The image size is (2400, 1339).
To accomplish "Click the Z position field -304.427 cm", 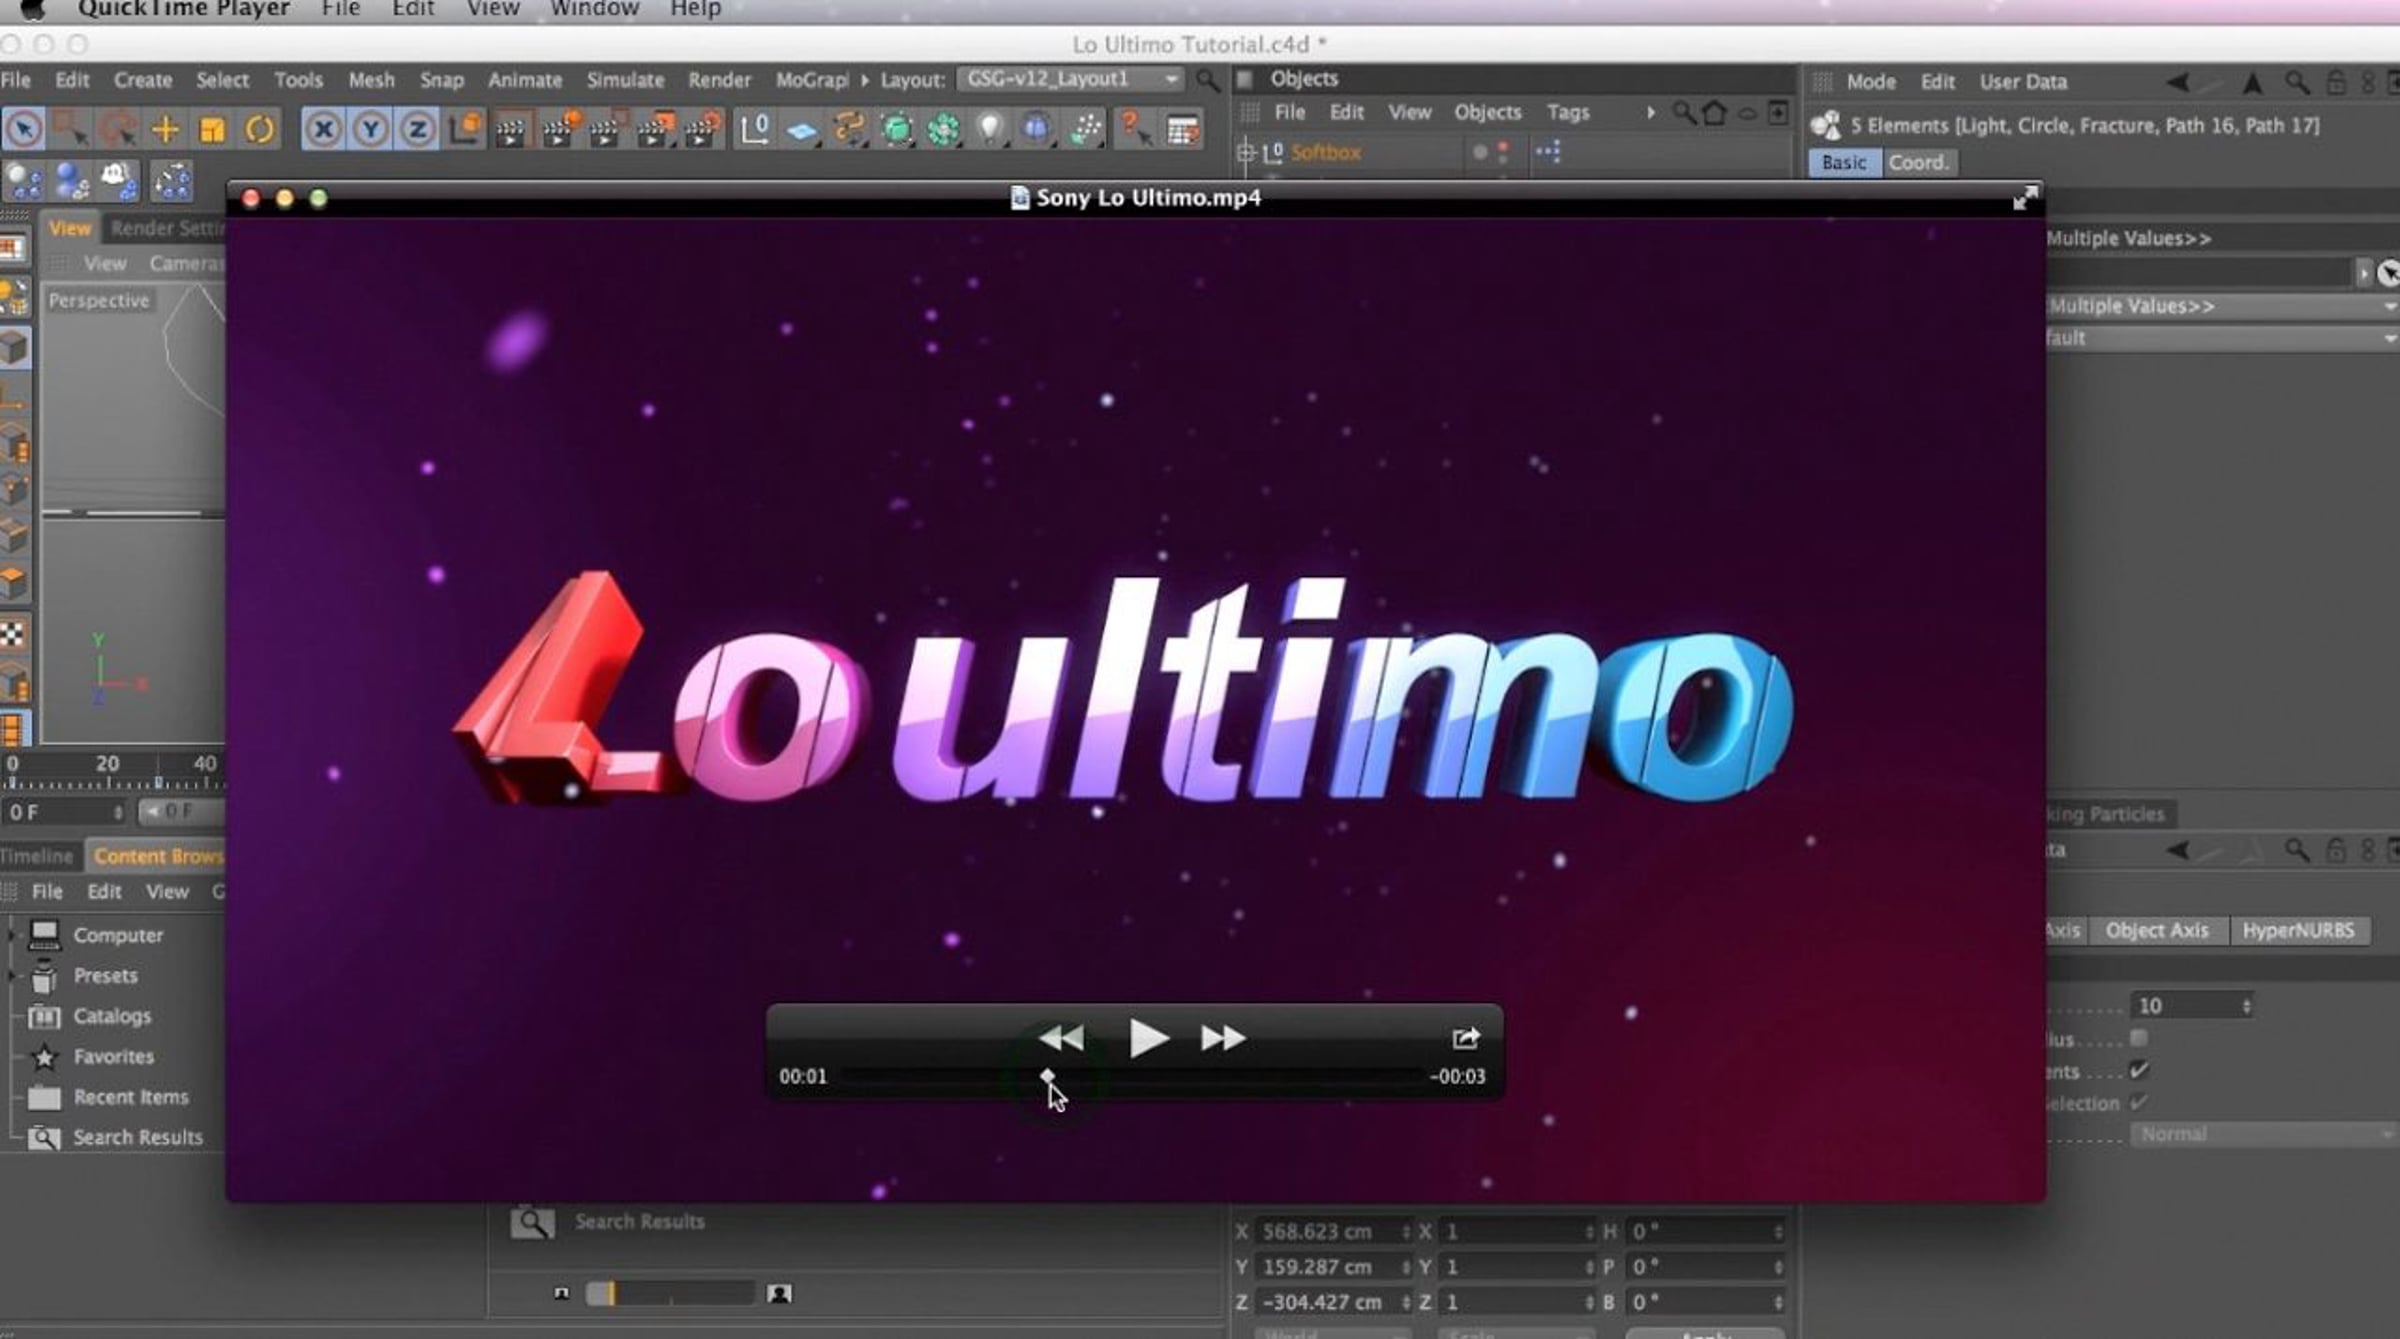I will 1333,1303.
